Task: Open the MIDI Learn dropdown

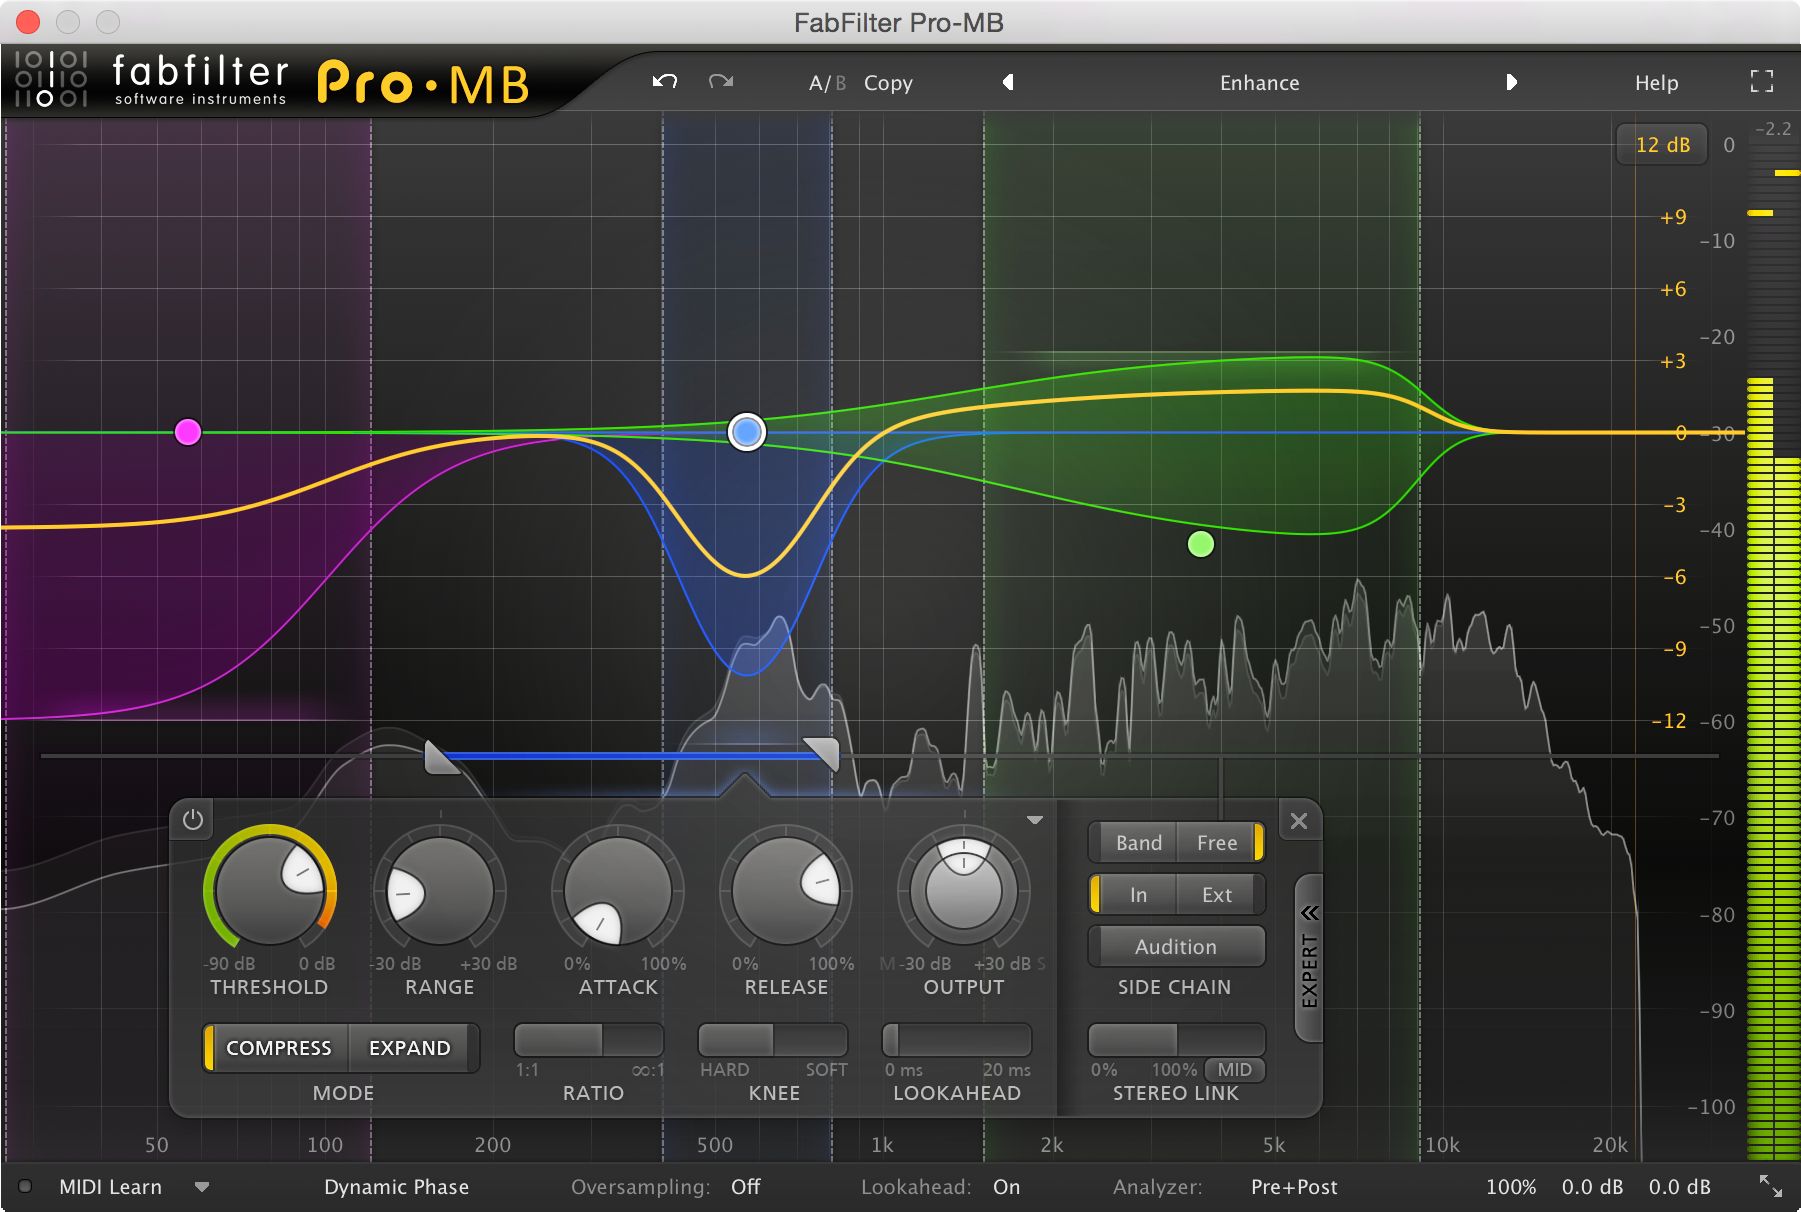Action: click(x=202, y=1187)
